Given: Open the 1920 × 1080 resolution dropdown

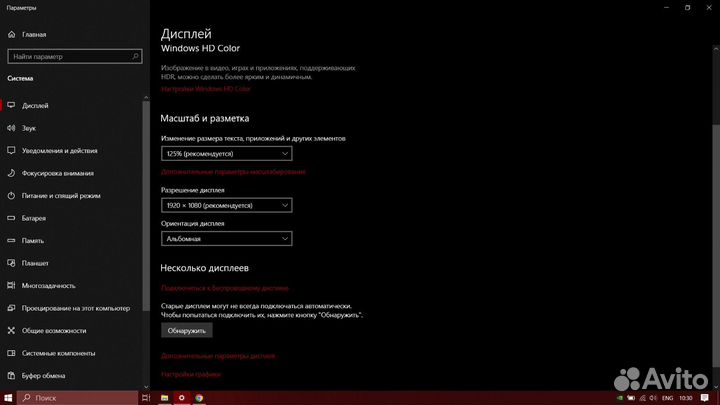Looking at the screenshot, I should pyautogui.click(x=226, y=205).
